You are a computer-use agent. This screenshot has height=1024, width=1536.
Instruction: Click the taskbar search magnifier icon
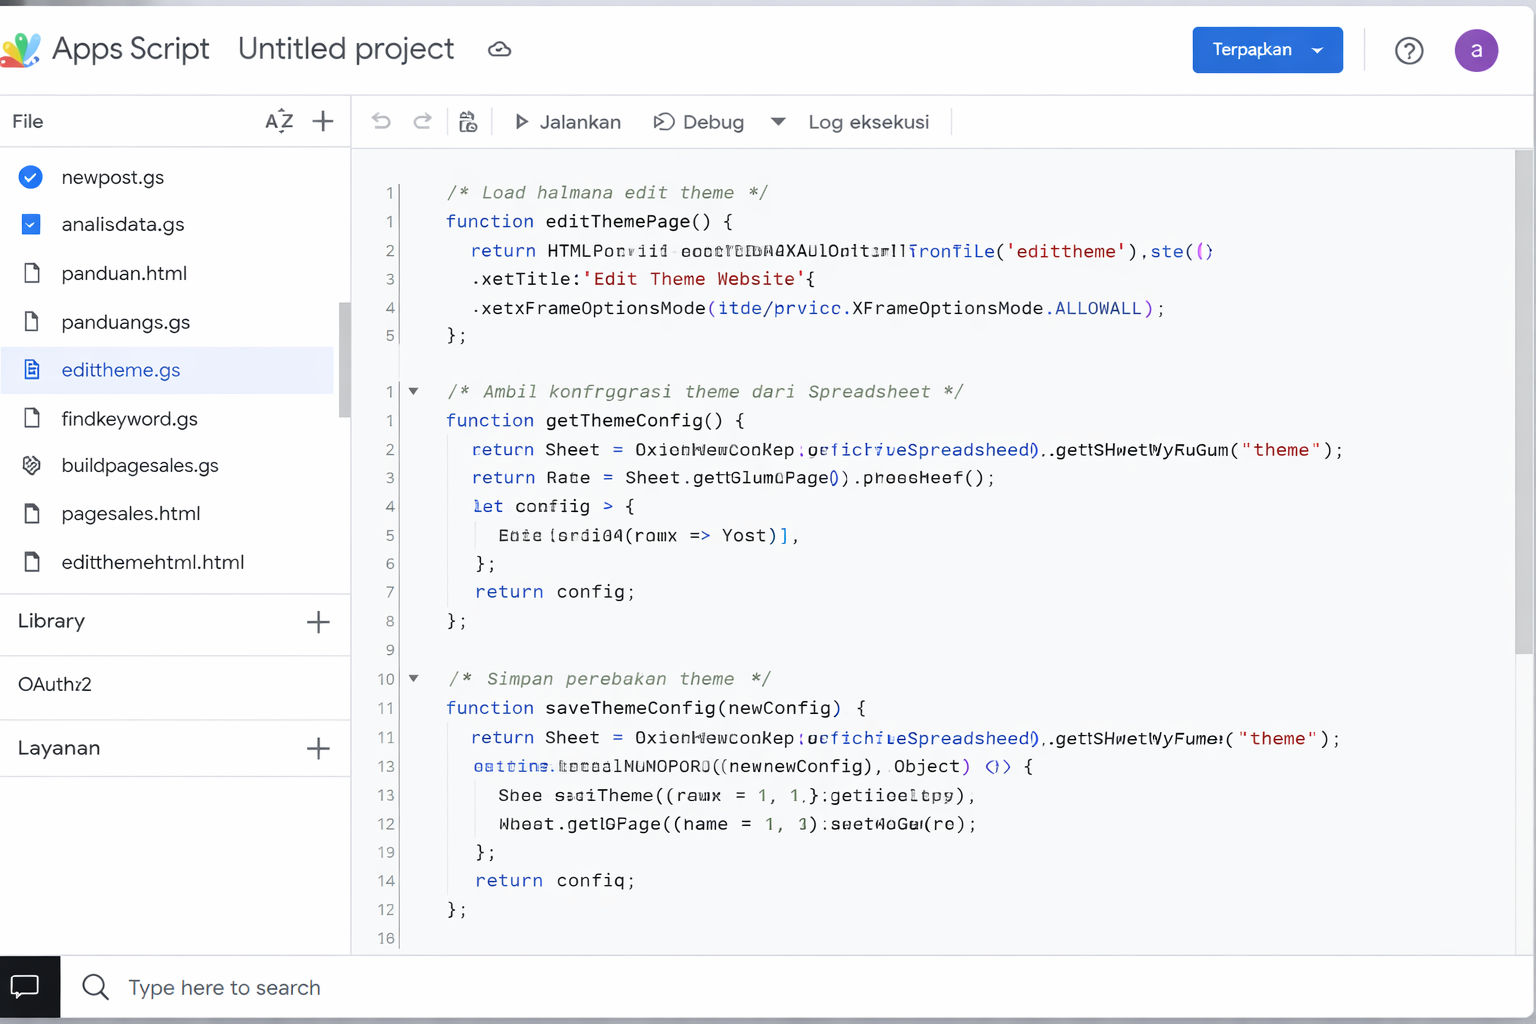pos(95,987)
